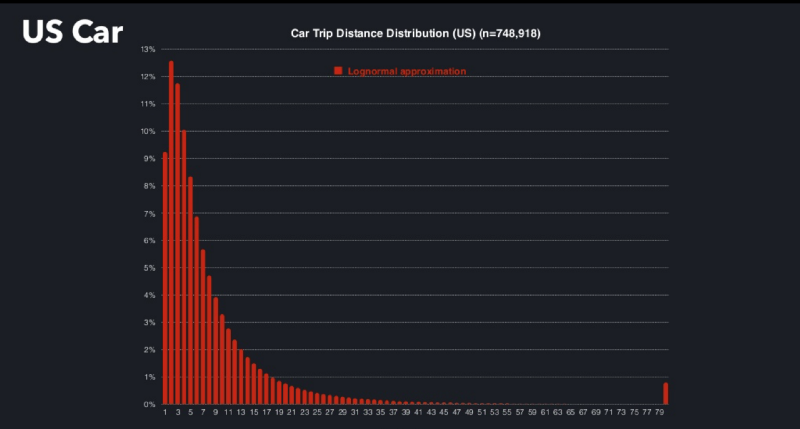Click the '11%' y-axis label

pyautogui.click(x=148, y=104)
